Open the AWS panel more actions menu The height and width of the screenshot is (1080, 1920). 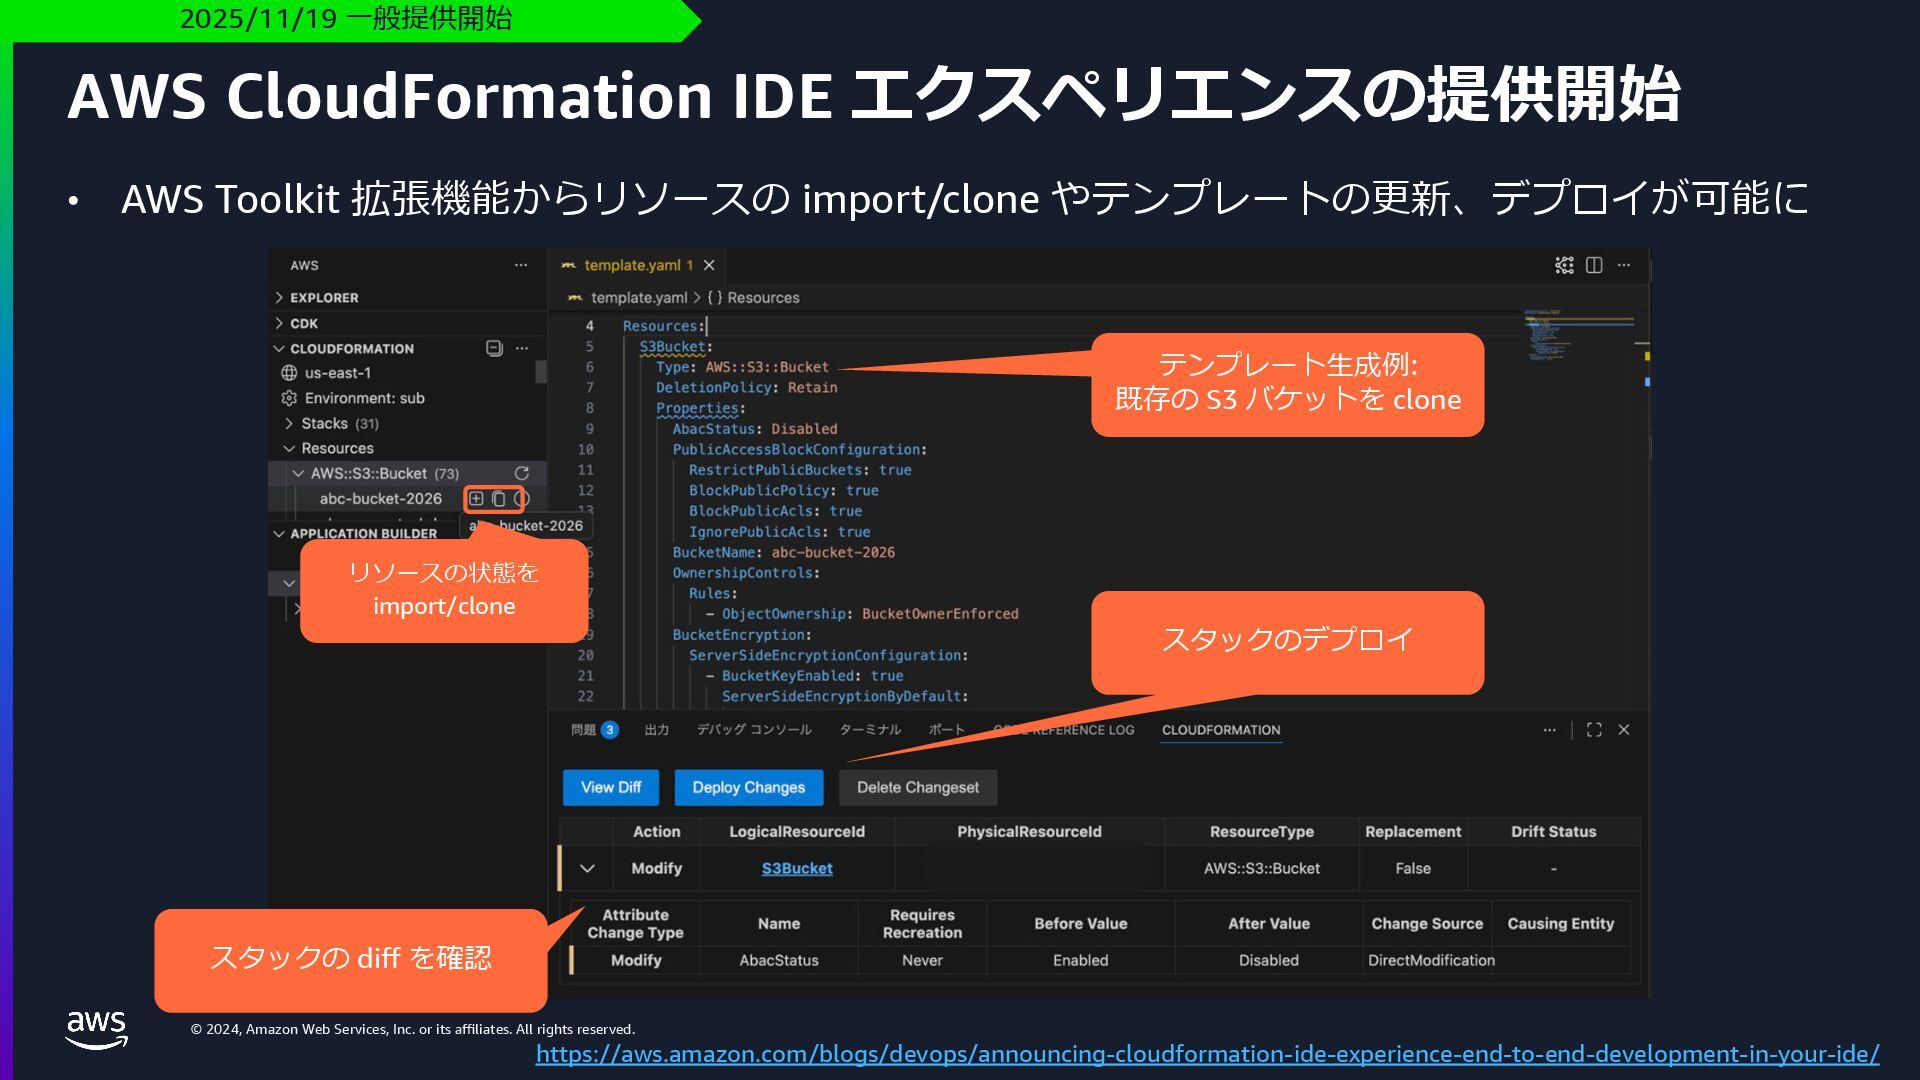click(x=521, y=265)
